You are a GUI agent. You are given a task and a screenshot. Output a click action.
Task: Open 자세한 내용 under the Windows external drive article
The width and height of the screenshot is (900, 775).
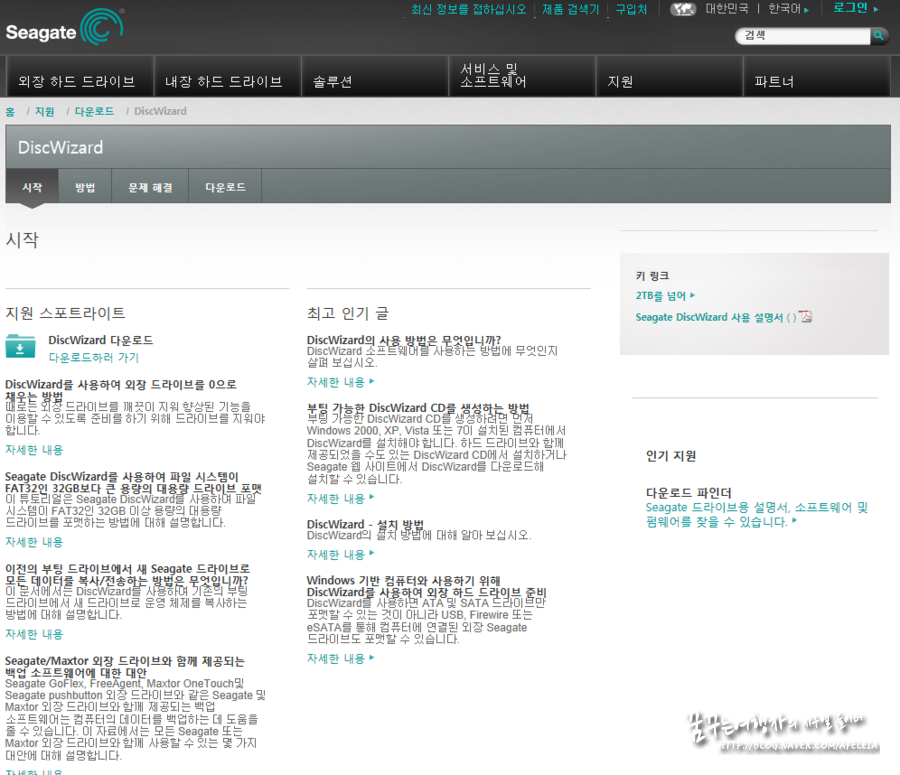coord(340,658)
